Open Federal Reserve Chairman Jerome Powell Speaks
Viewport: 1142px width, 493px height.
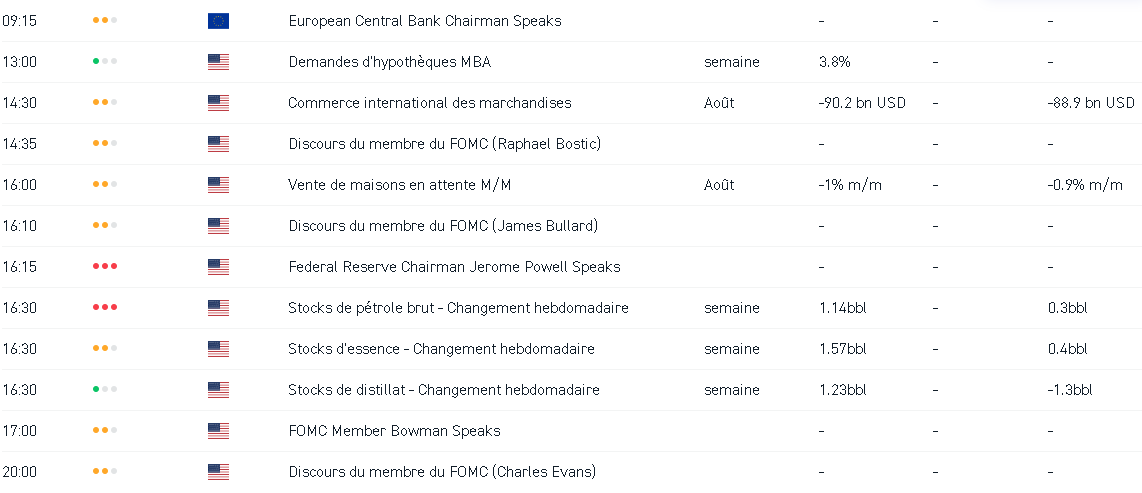pyautogui.click(x=454, y=267)
